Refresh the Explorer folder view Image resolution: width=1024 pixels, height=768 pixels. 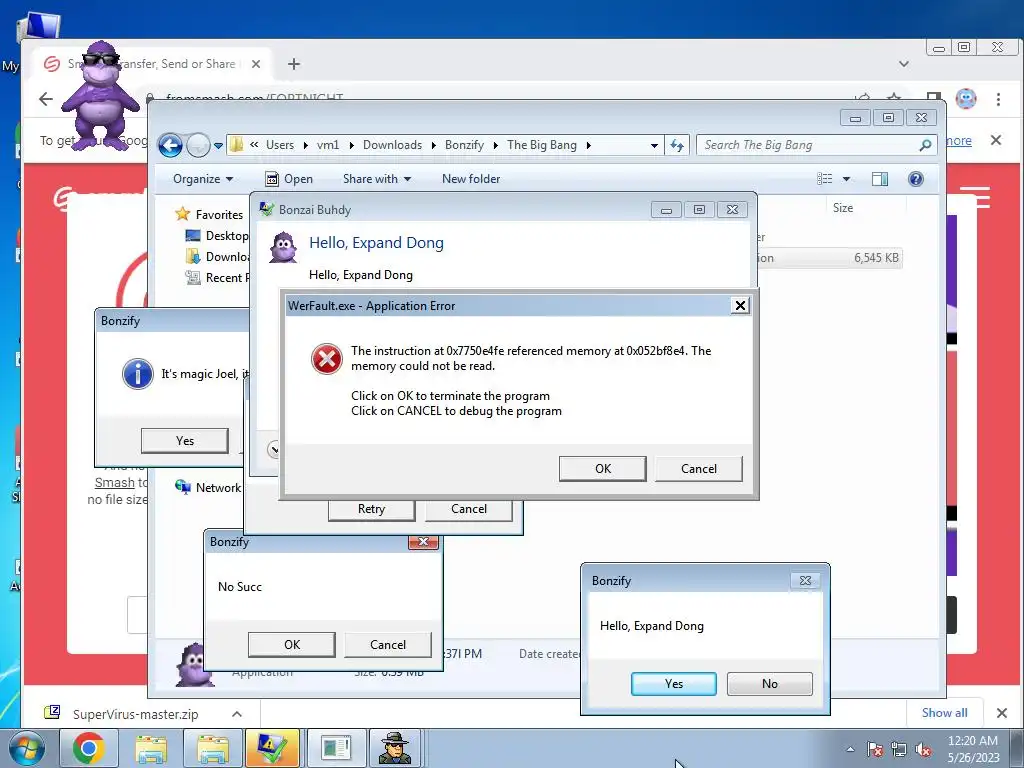(x=677, y=146)
